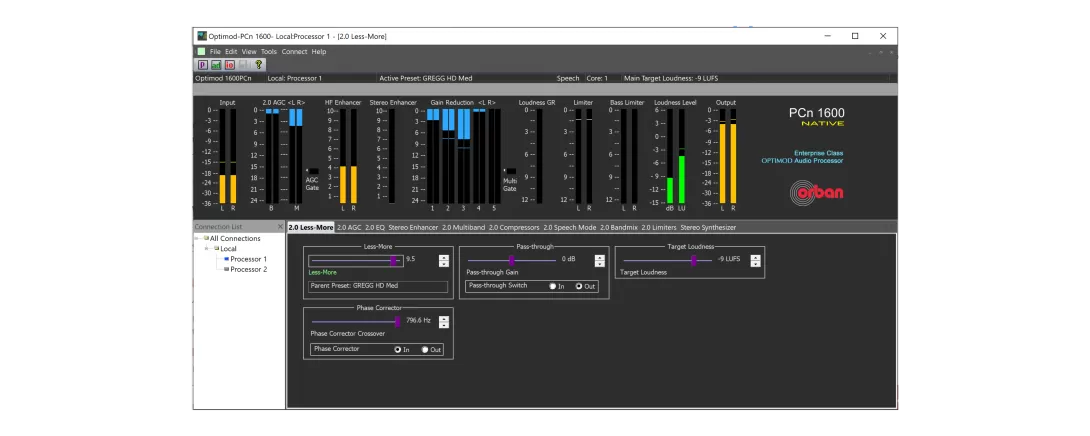The width and height of the screenshot is (1090, 436).
Task: Click the red I/O toolbar icon
Action: pos(230,64)
